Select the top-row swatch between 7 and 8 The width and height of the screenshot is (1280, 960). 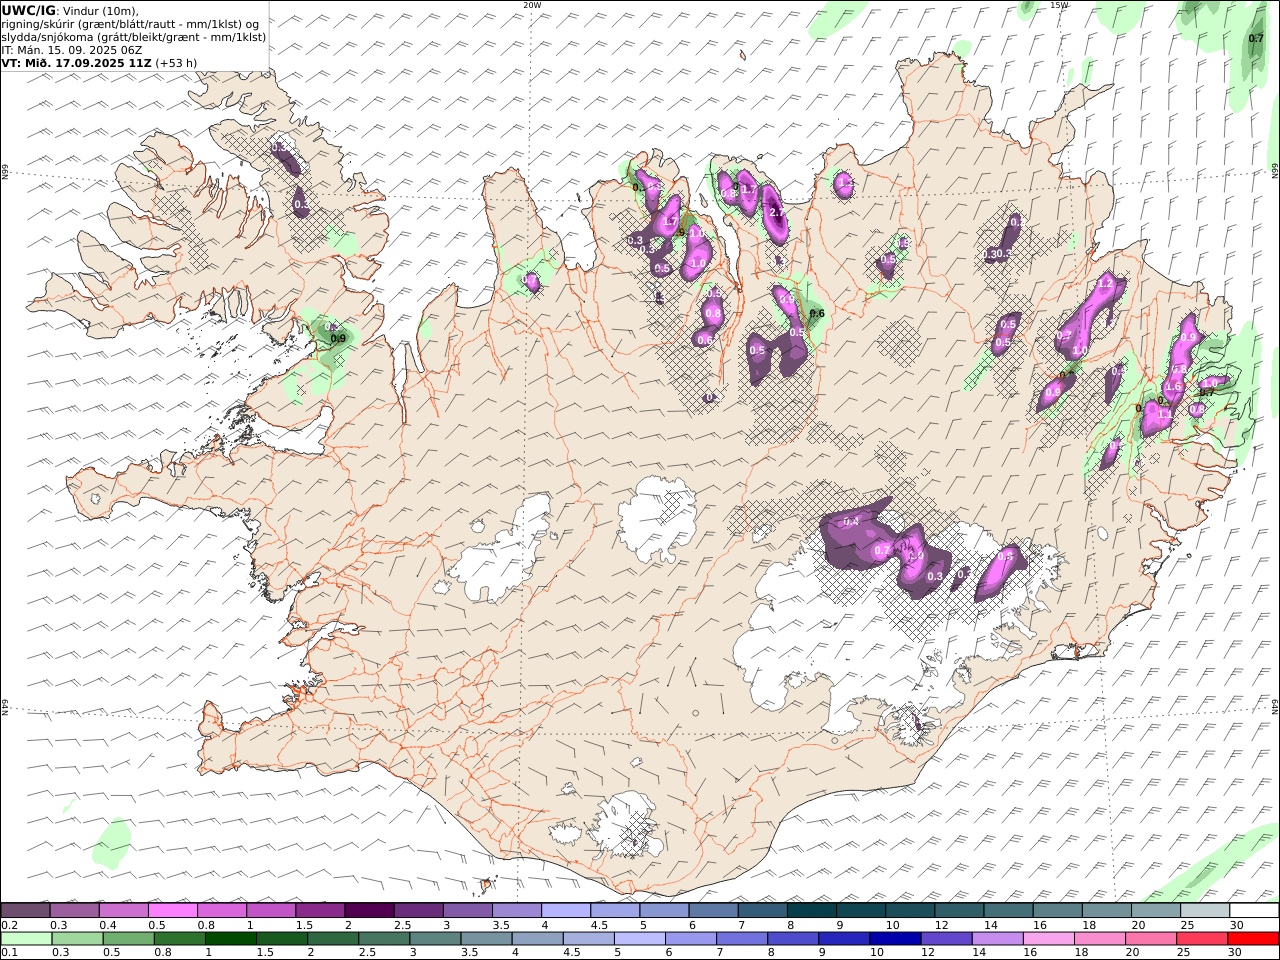[x=762, y=910]
